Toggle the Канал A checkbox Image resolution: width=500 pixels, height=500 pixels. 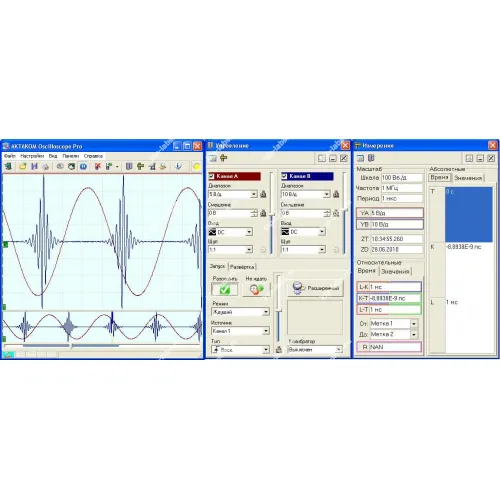click(x=212, y=176)
